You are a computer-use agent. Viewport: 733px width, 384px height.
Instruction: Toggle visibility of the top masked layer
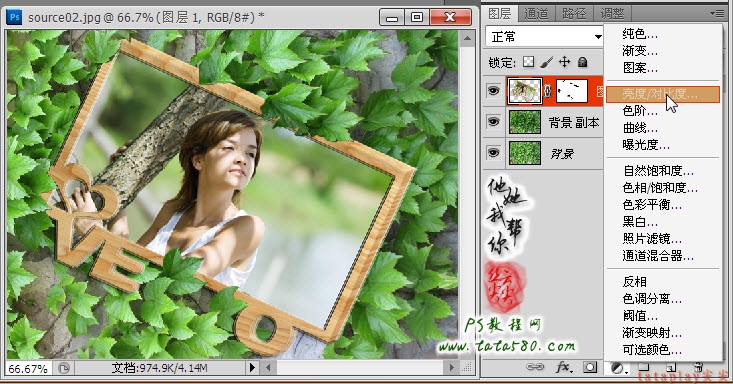coord(493,91)
